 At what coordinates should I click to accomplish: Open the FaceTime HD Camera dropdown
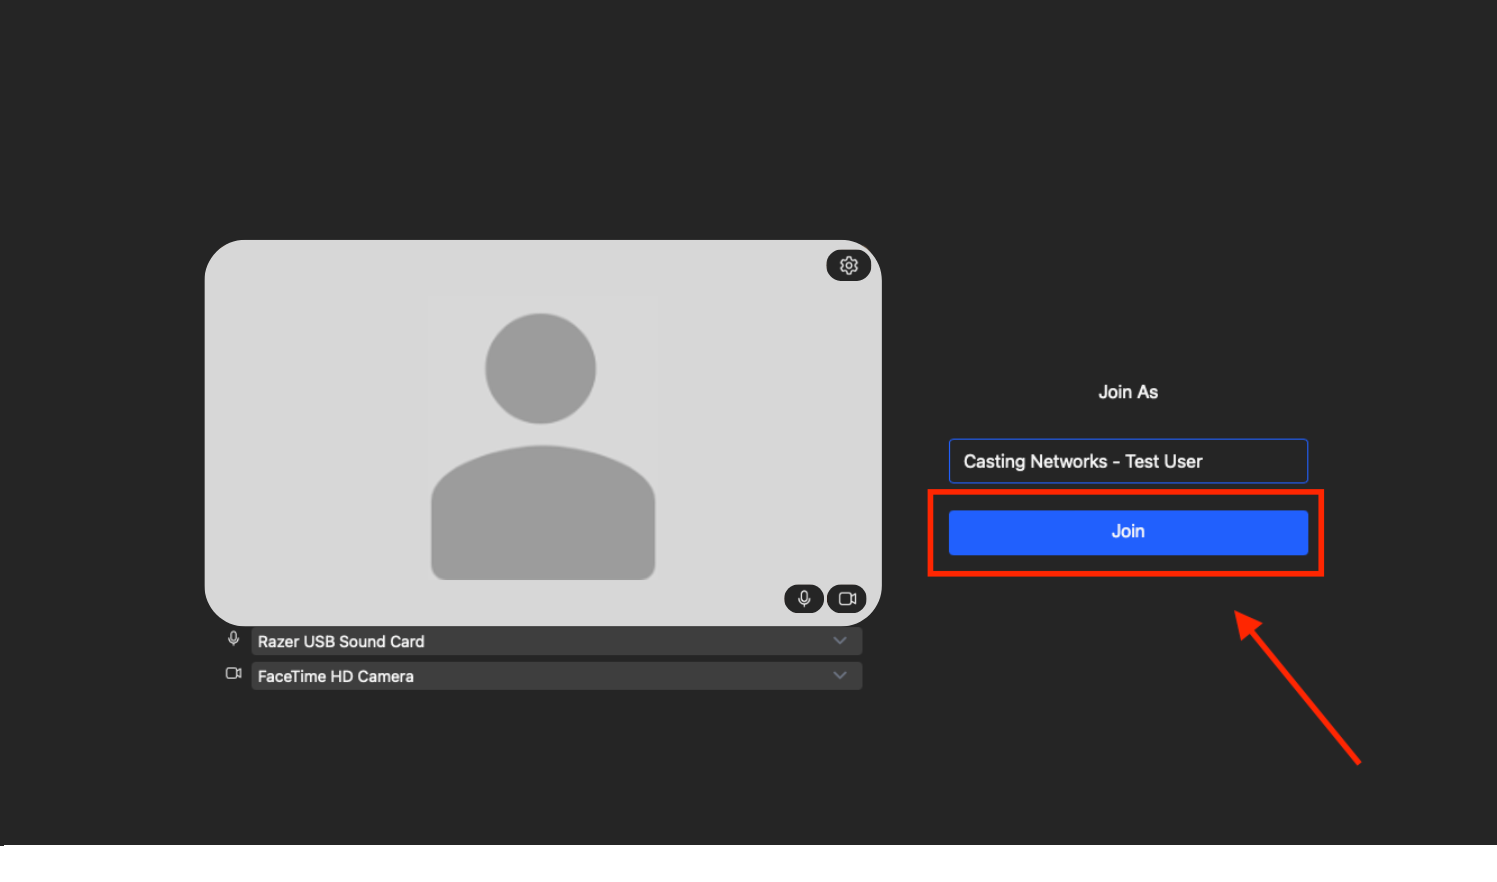coord(555,677)
